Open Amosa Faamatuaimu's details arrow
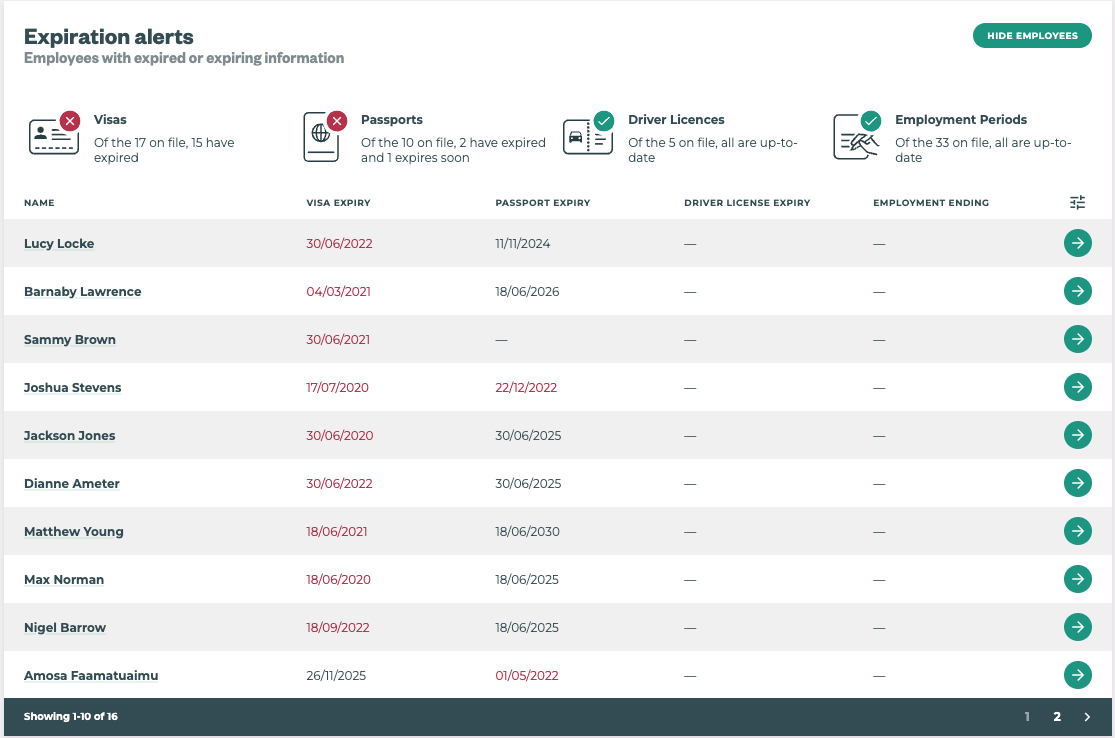The image size is (1115, 738). pyautogui.click(x=1077, y=675)
